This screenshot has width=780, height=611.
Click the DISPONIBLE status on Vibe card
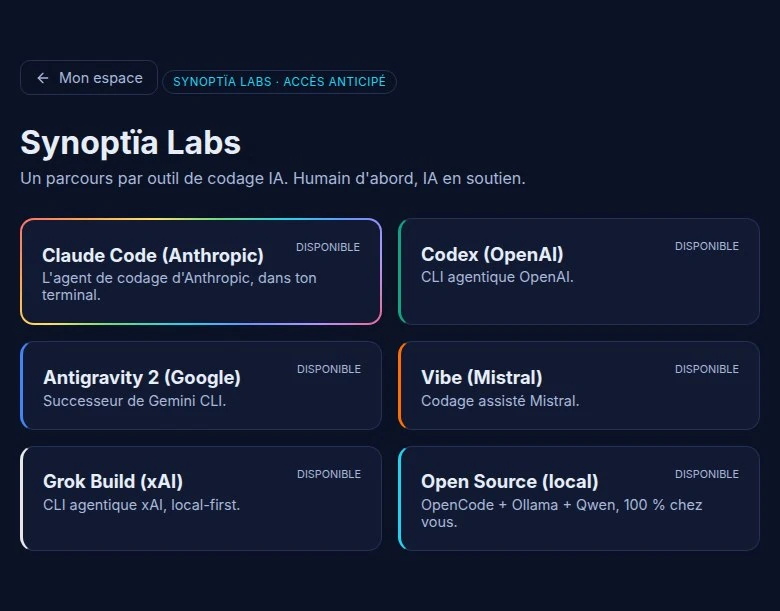click(x=707, y=369)
